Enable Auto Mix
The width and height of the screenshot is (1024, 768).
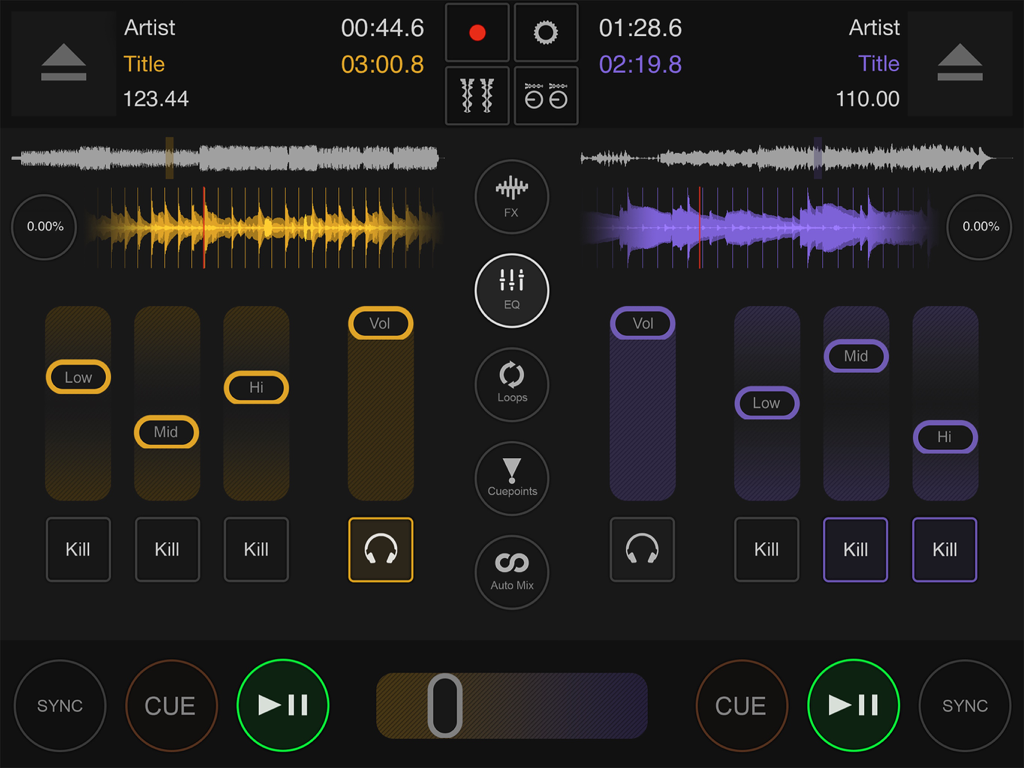pyautogui.click(x=511, y=571)
